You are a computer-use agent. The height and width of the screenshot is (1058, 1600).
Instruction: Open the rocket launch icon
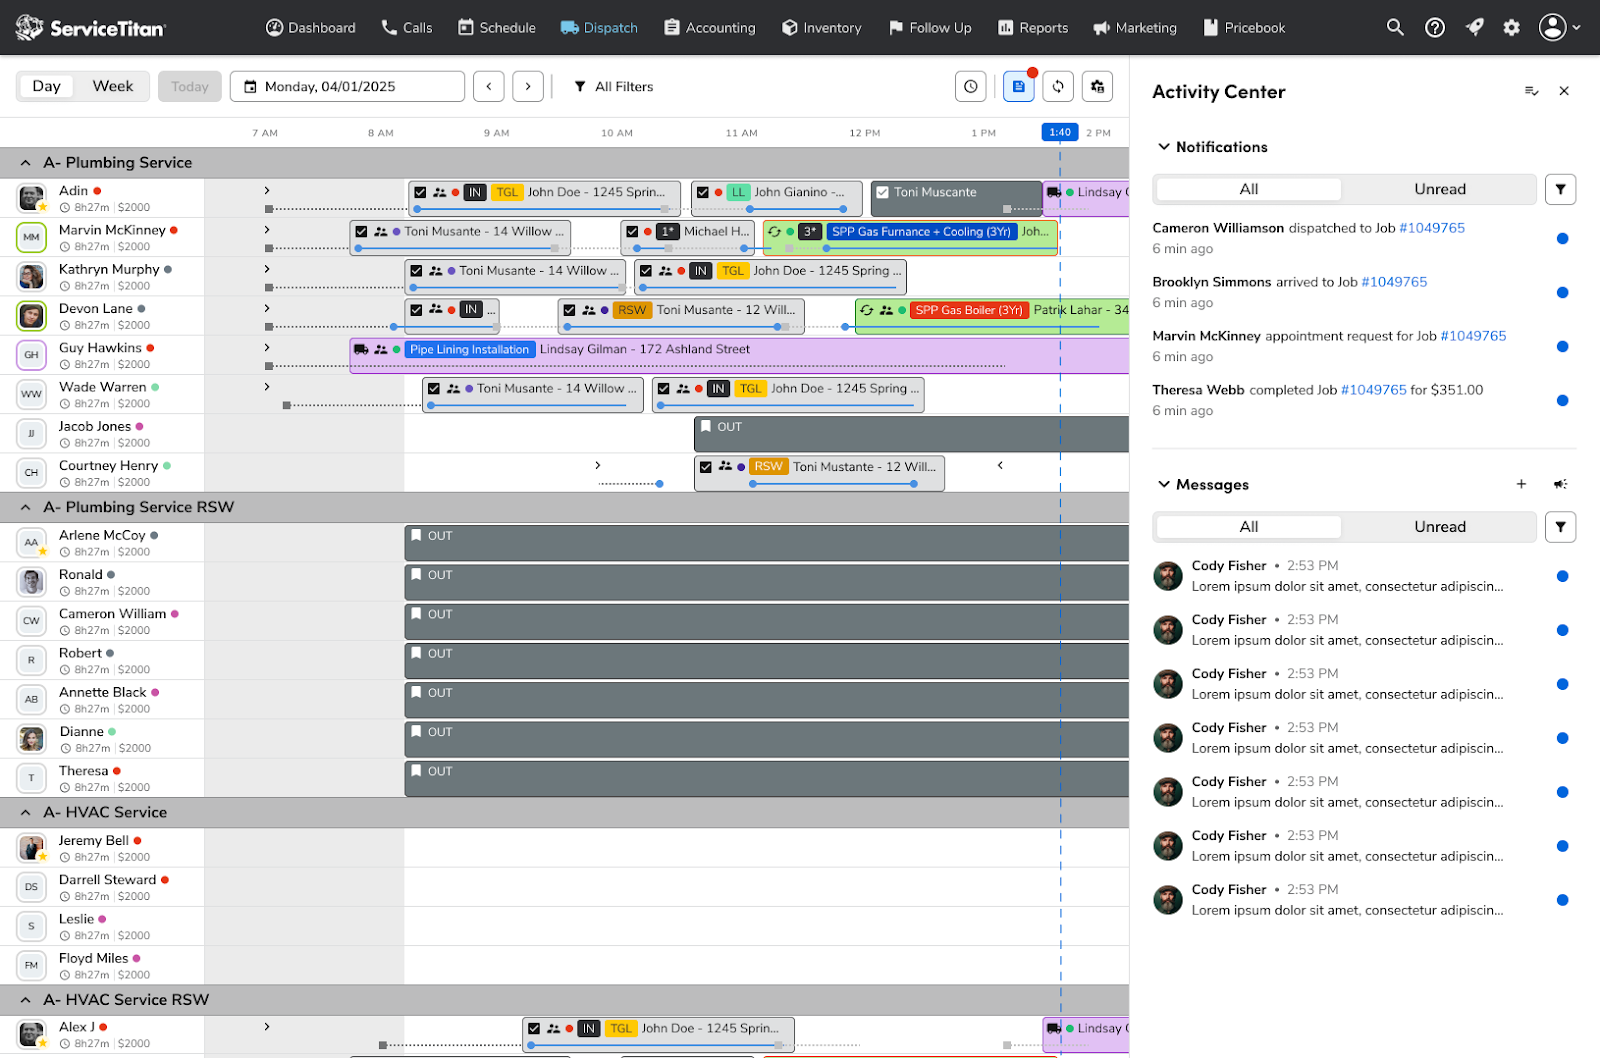1474,28
